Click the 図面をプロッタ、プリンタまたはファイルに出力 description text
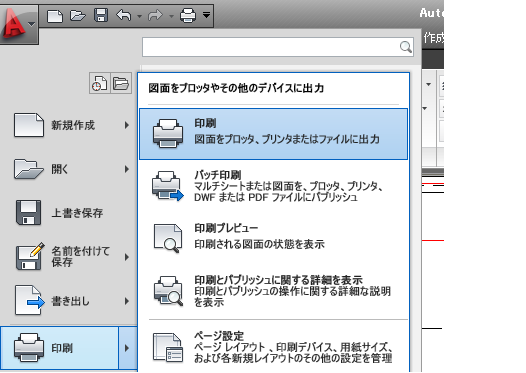This screenshot has width=526, height=373. pyautogui.click(x=287, y=139)
